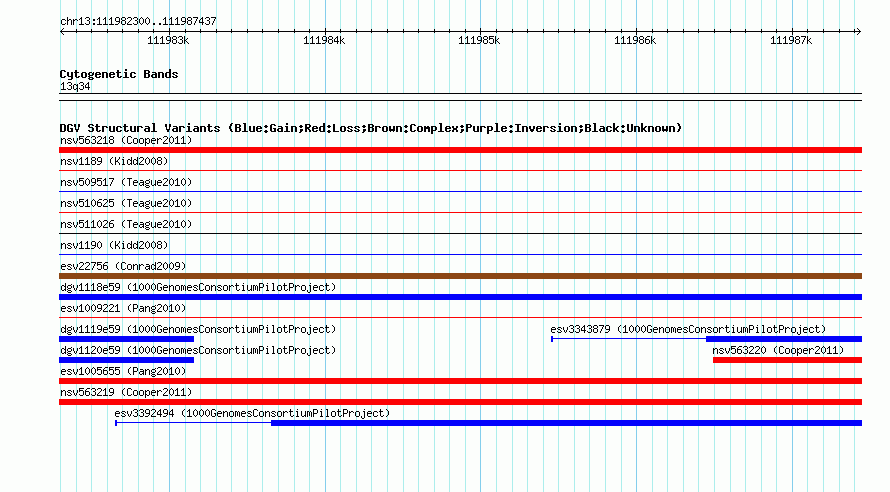
Task: Click the DGV Structural Variants track title
Action: 371,128
